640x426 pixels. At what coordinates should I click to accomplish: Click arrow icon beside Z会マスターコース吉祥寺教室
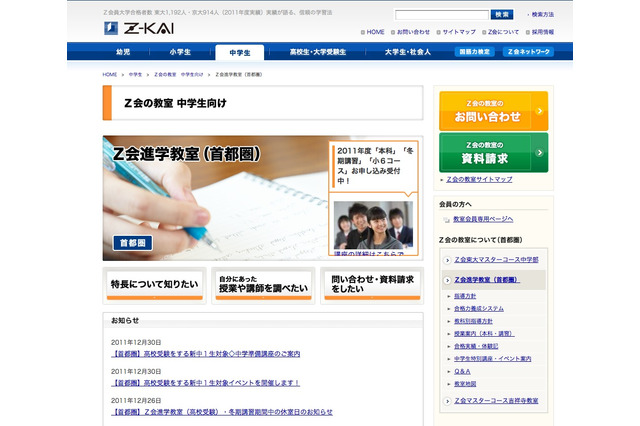tap(447, 401)
